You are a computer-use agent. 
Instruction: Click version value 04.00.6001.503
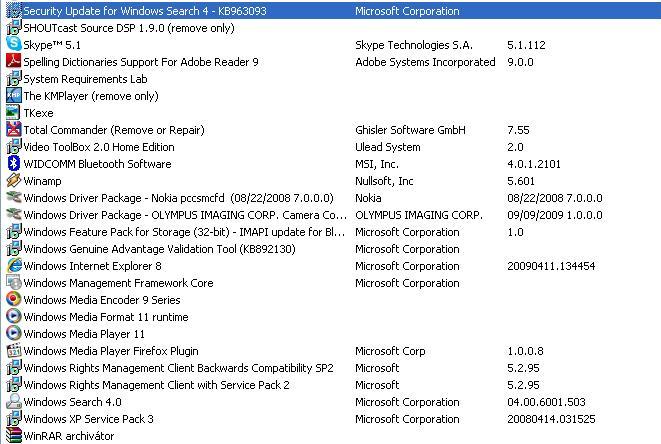[546, 402]
